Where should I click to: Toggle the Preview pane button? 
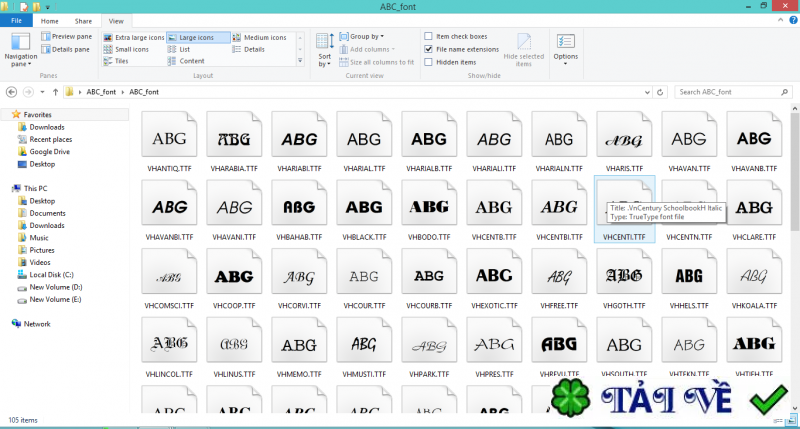[65, 36]
